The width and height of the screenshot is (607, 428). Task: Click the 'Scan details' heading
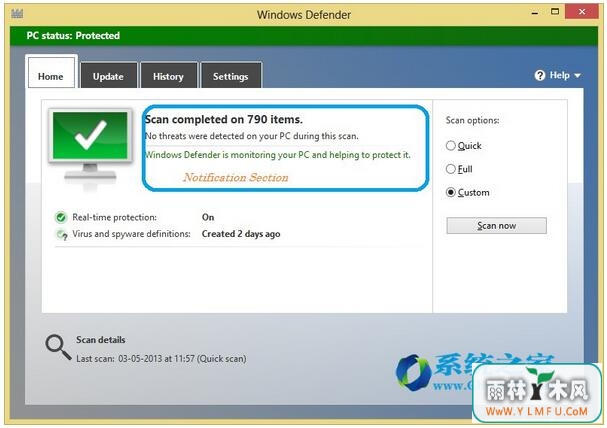point(101,340)
